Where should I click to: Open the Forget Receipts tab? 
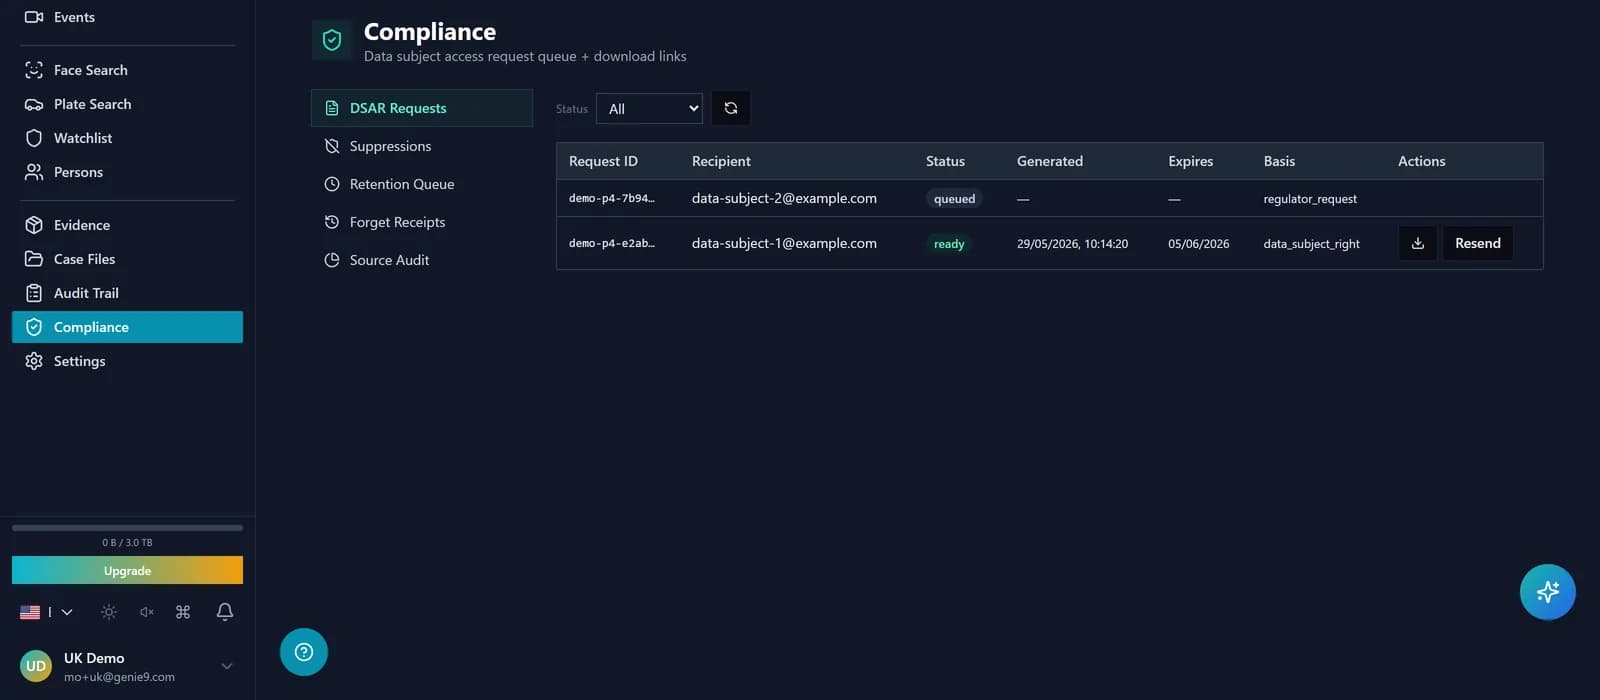click(x=422, y=222)
